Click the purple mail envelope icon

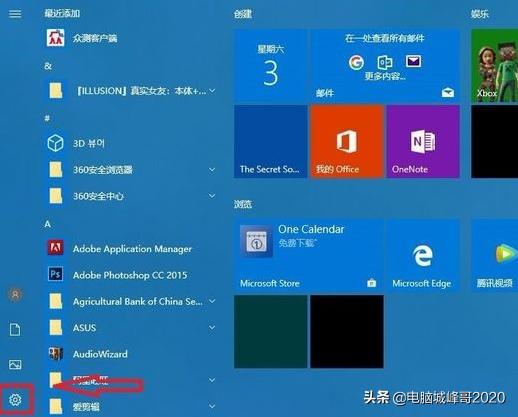(413, 61)
